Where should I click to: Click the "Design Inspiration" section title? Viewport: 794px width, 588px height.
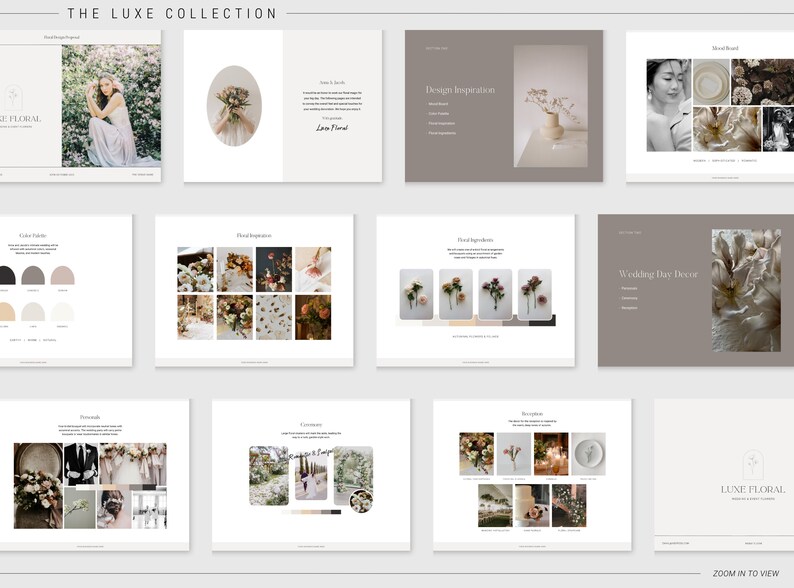click(x=460, y=90)
